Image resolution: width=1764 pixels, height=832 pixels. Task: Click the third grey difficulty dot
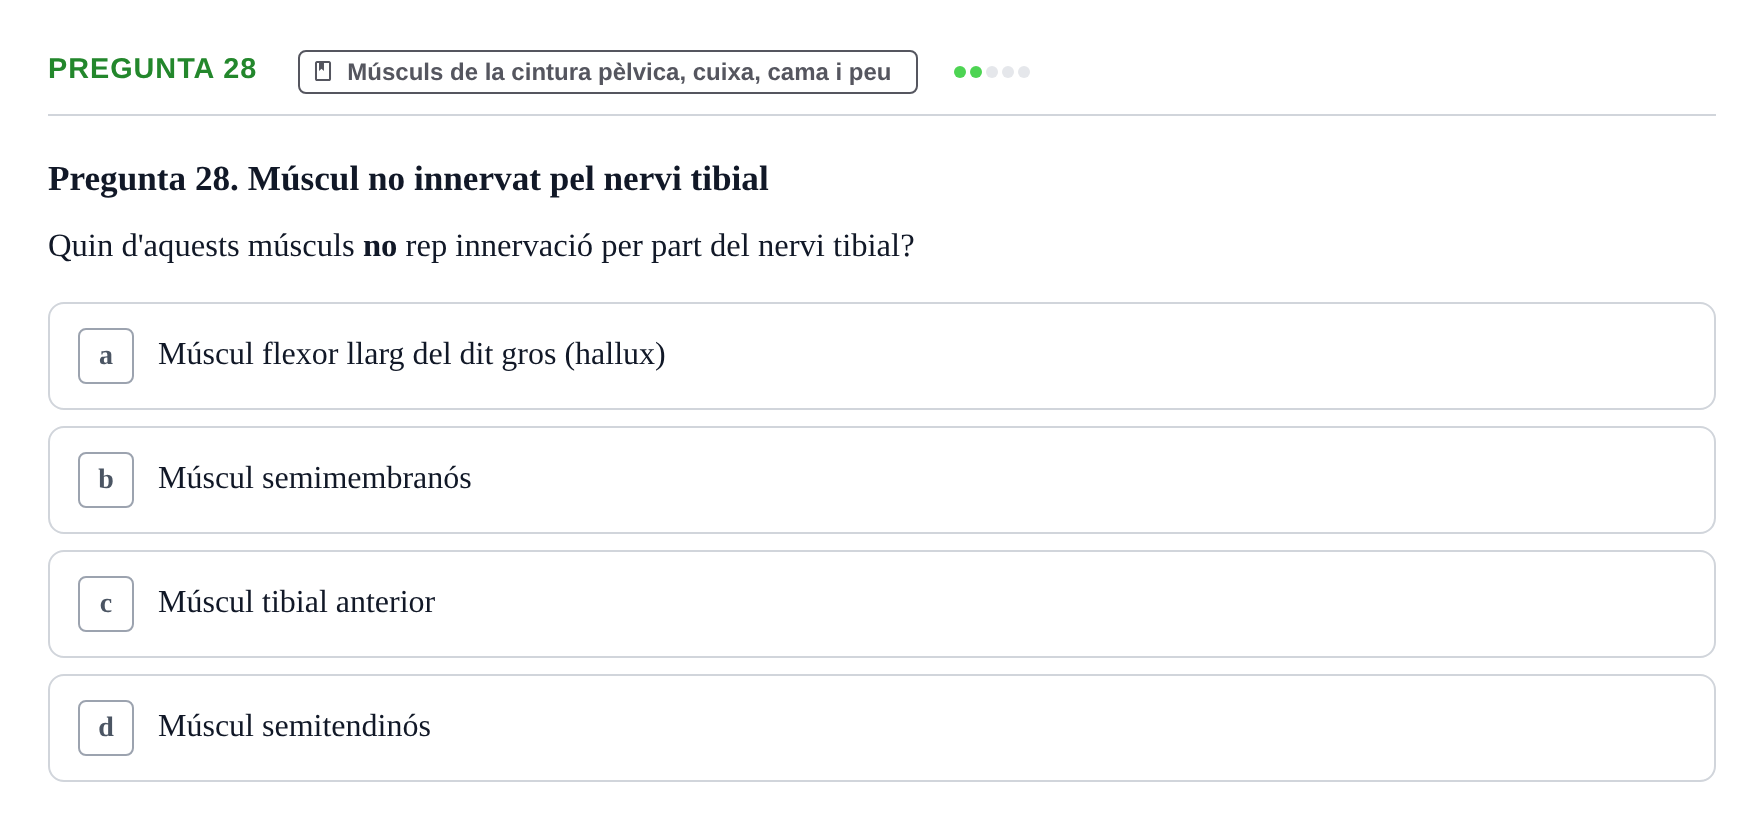(x=992, y=72)
